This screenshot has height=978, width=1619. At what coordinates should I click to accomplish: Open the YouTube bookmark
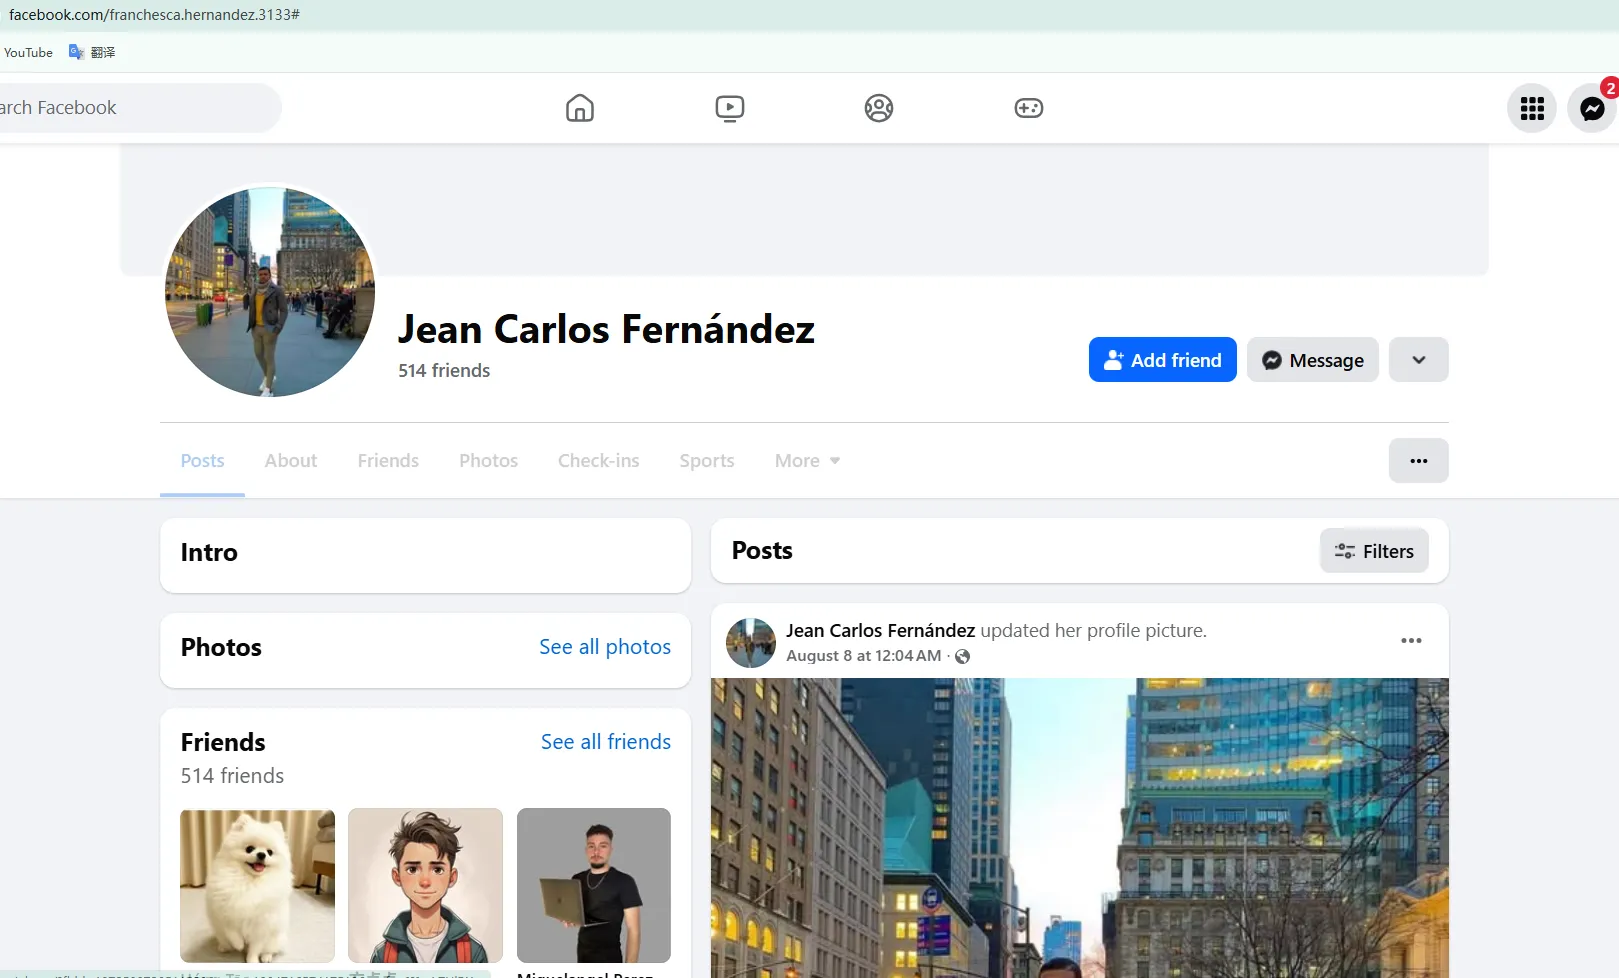(x=28, y=52)
